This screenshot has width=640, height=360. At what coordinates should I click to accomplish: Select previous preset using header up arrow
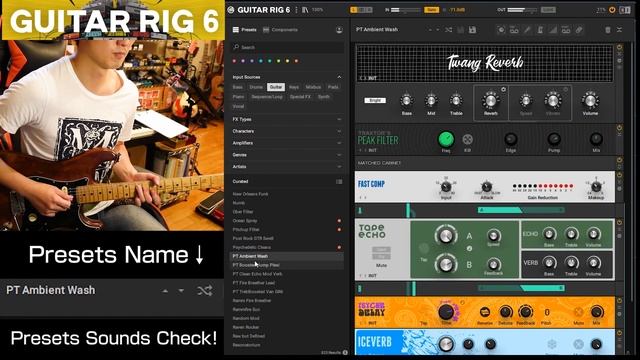pos(429,30)
